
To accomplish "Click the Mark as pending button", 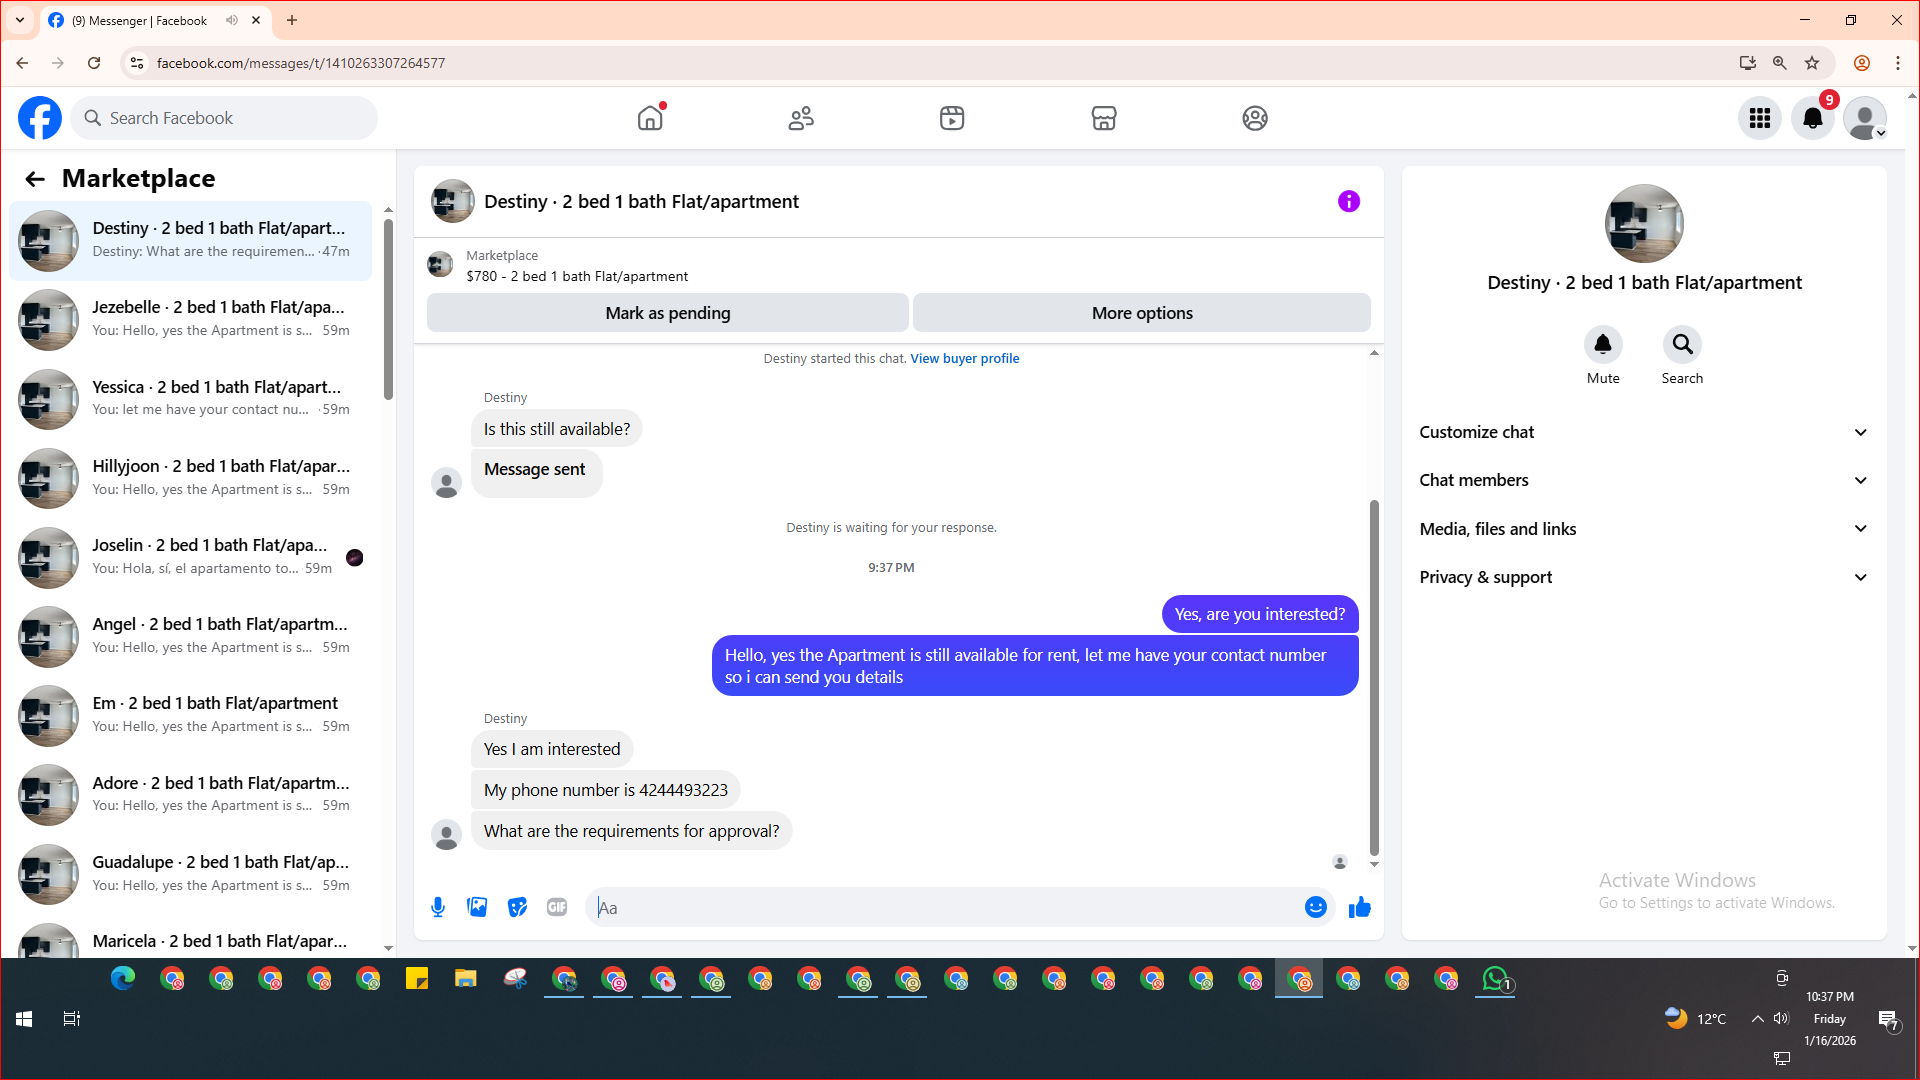I will 668,313.
